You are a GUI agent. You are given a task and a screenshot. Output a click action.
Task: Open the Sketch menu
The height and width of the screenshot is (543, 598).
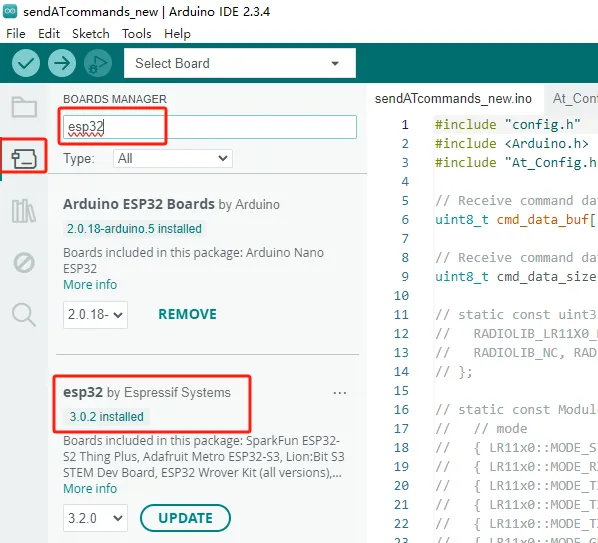[x=91, y=34]
